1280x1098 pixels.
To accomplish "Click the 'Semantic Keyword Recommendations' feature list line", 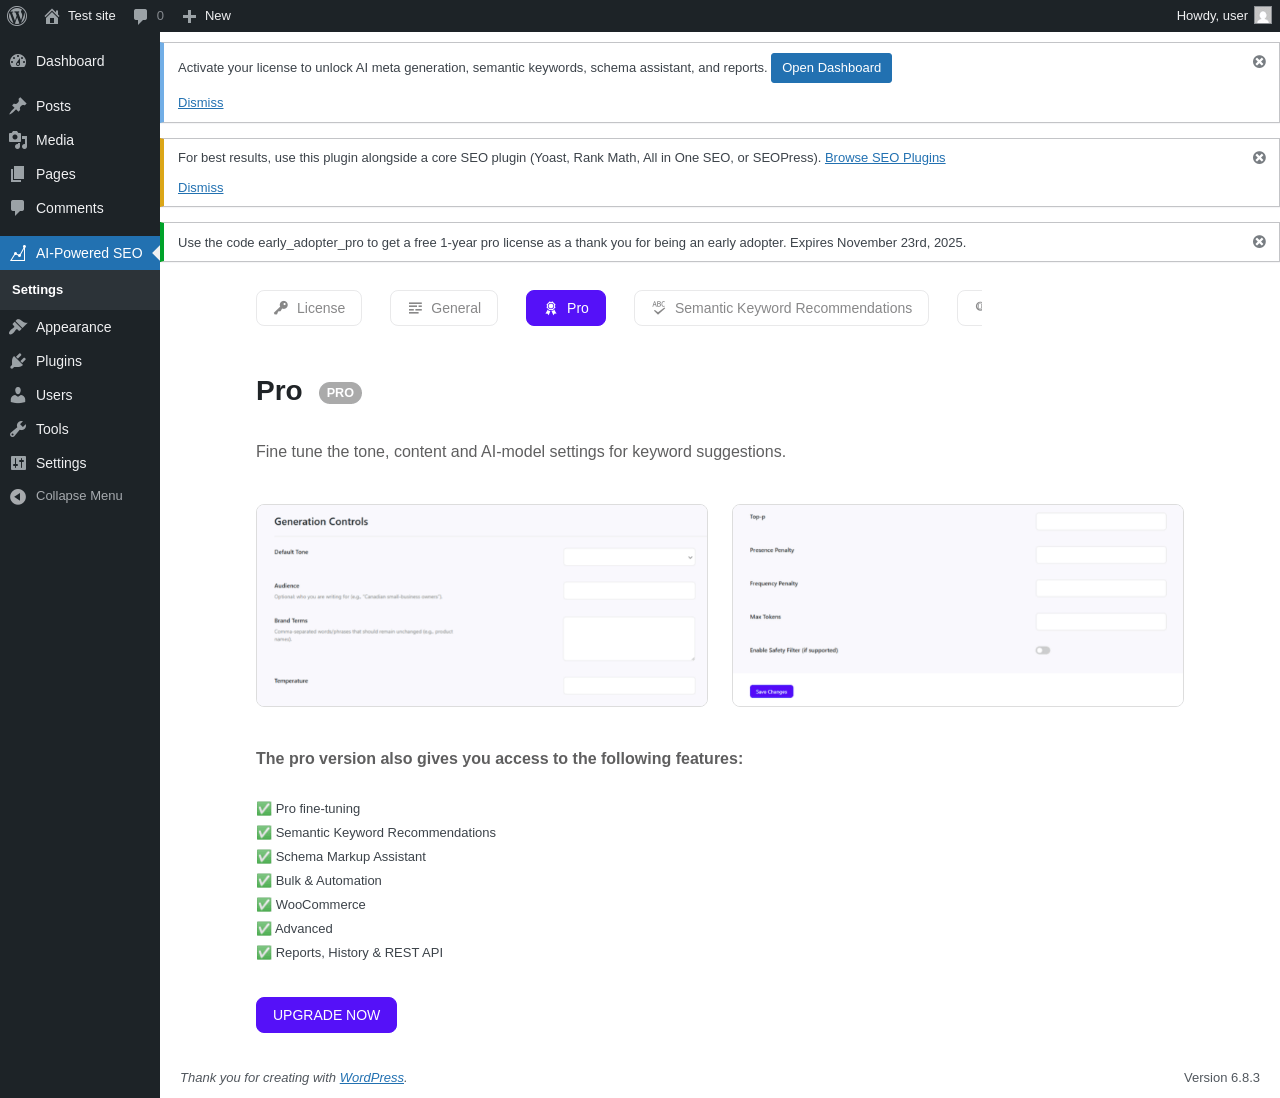I will [x=376, y=833].
